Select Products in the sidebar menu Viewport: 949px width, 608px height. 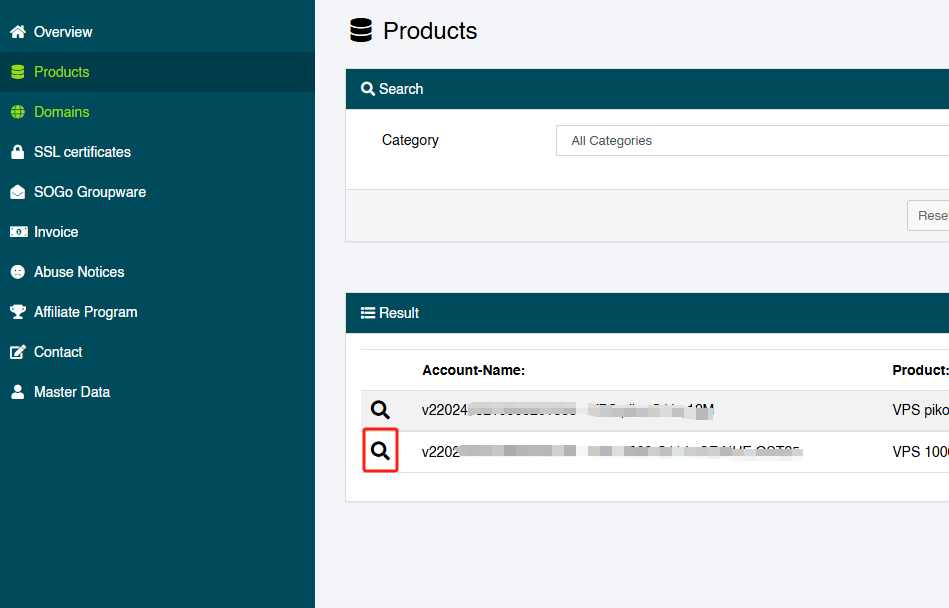[x=61, y=72]
